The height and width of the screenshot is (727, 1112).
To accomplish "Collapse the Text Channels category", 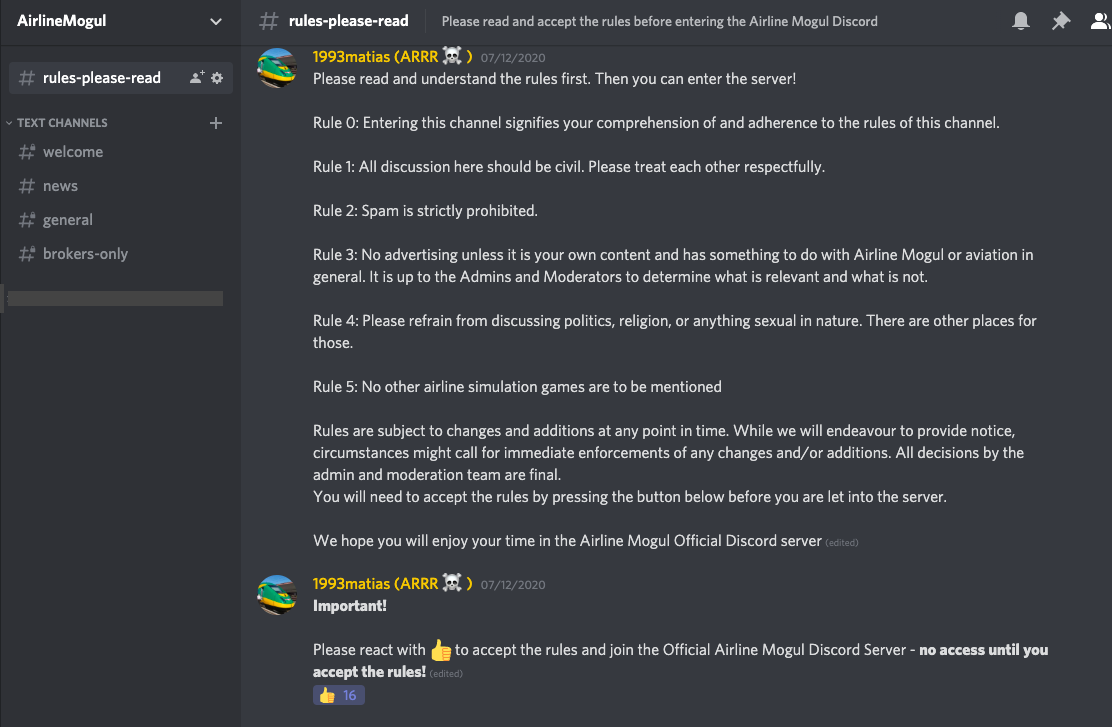I will pyautogui.click(x=61, y=123).
